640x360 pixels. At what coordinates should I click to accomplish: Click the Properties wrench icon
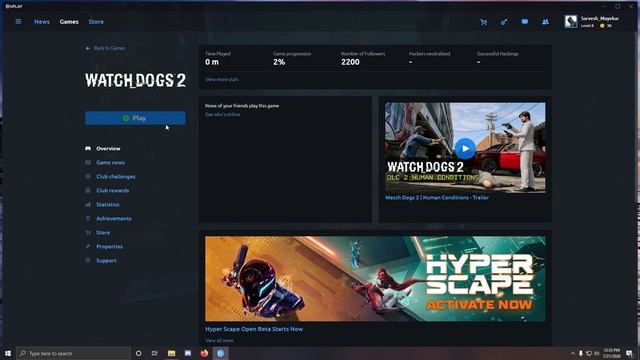click(x=88, y=247)
